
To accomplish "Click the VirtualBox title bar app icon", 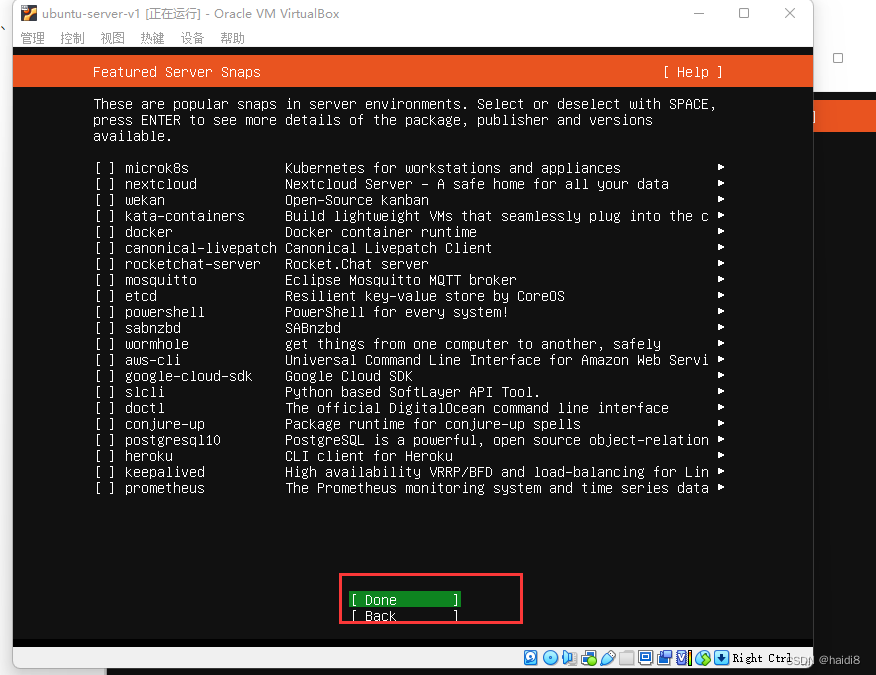I will [x=28, y=13].
